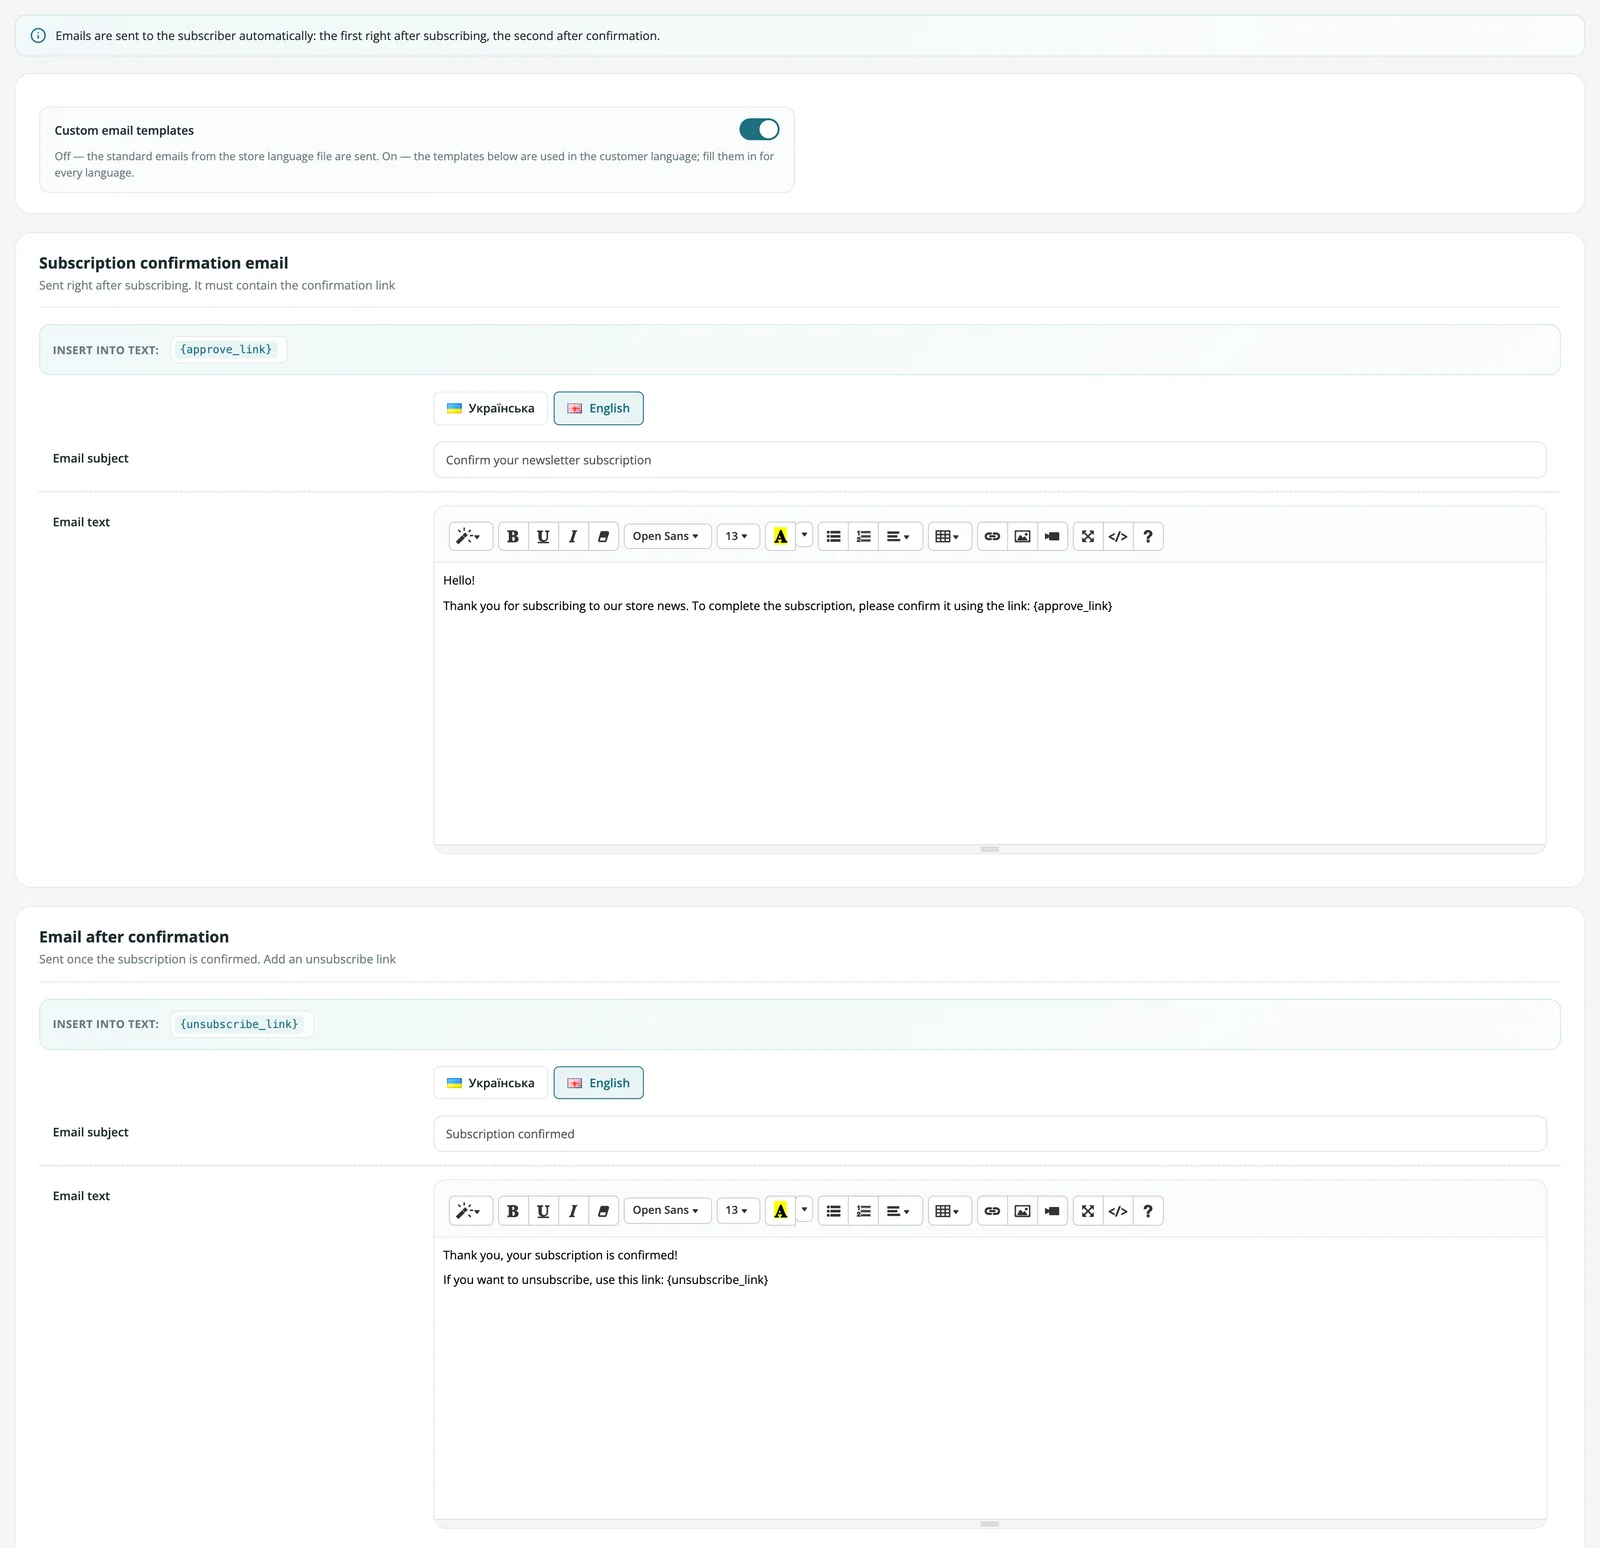Open table insert menu in confirmation editor
The width and height of the screenshot is (1600, 1548).
pyautogui.click(x=949, y=536)
